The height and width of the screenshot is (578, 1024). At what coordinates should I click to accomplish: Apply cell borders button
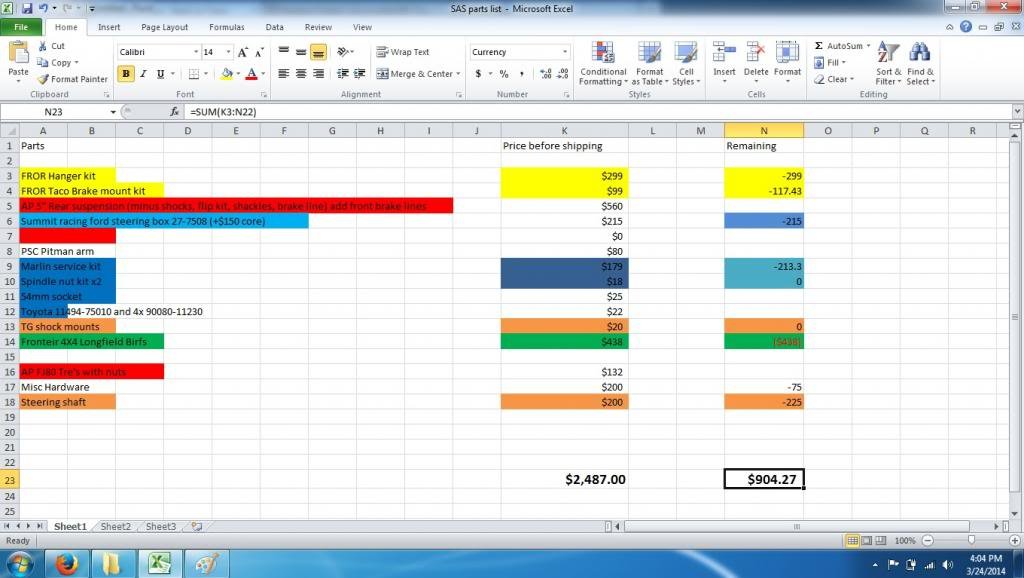pos(193,74)
